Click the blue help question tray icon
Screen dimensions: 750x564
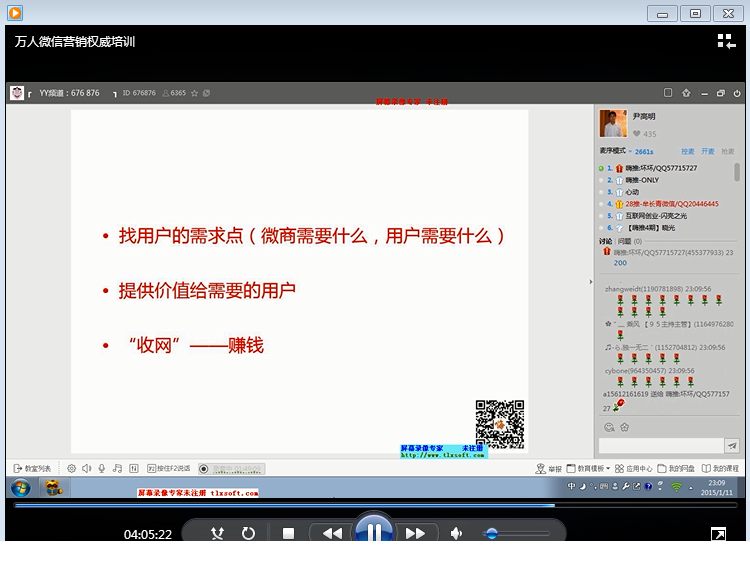click(648, 487)
